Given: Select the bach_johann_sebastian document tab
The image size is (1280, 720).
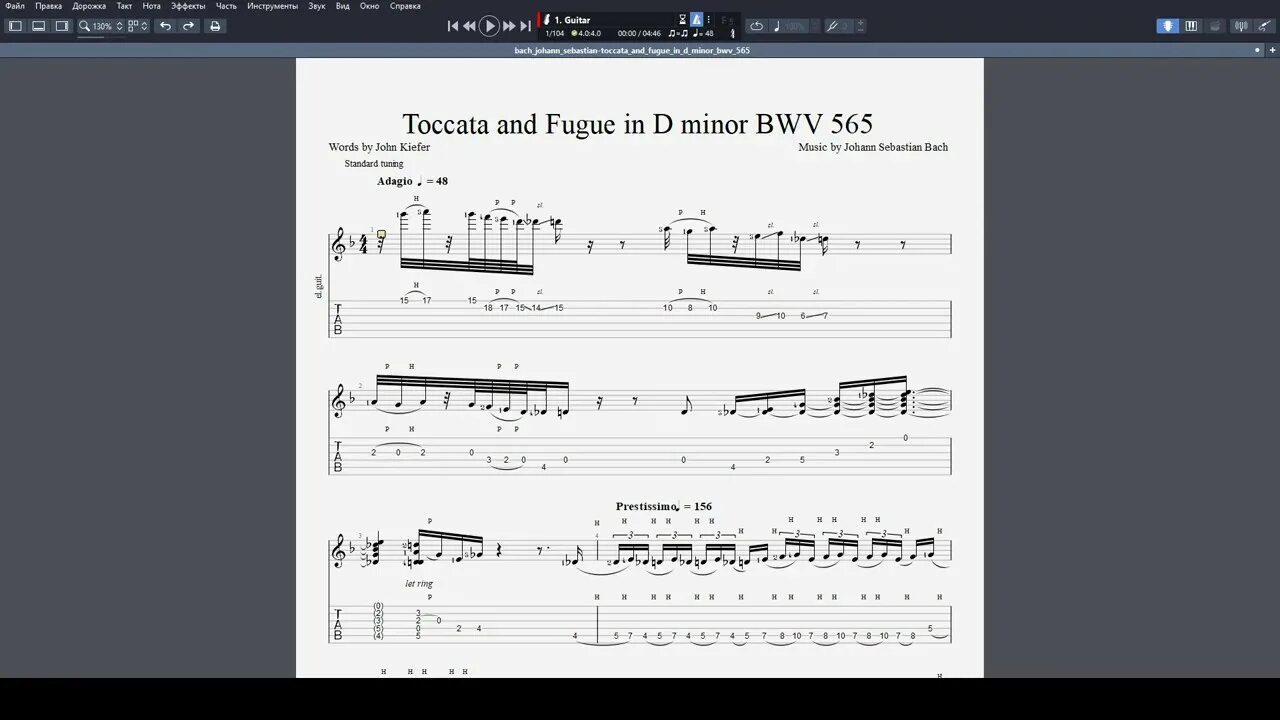Looking at the screenshot, I should (x=632, y=50).
